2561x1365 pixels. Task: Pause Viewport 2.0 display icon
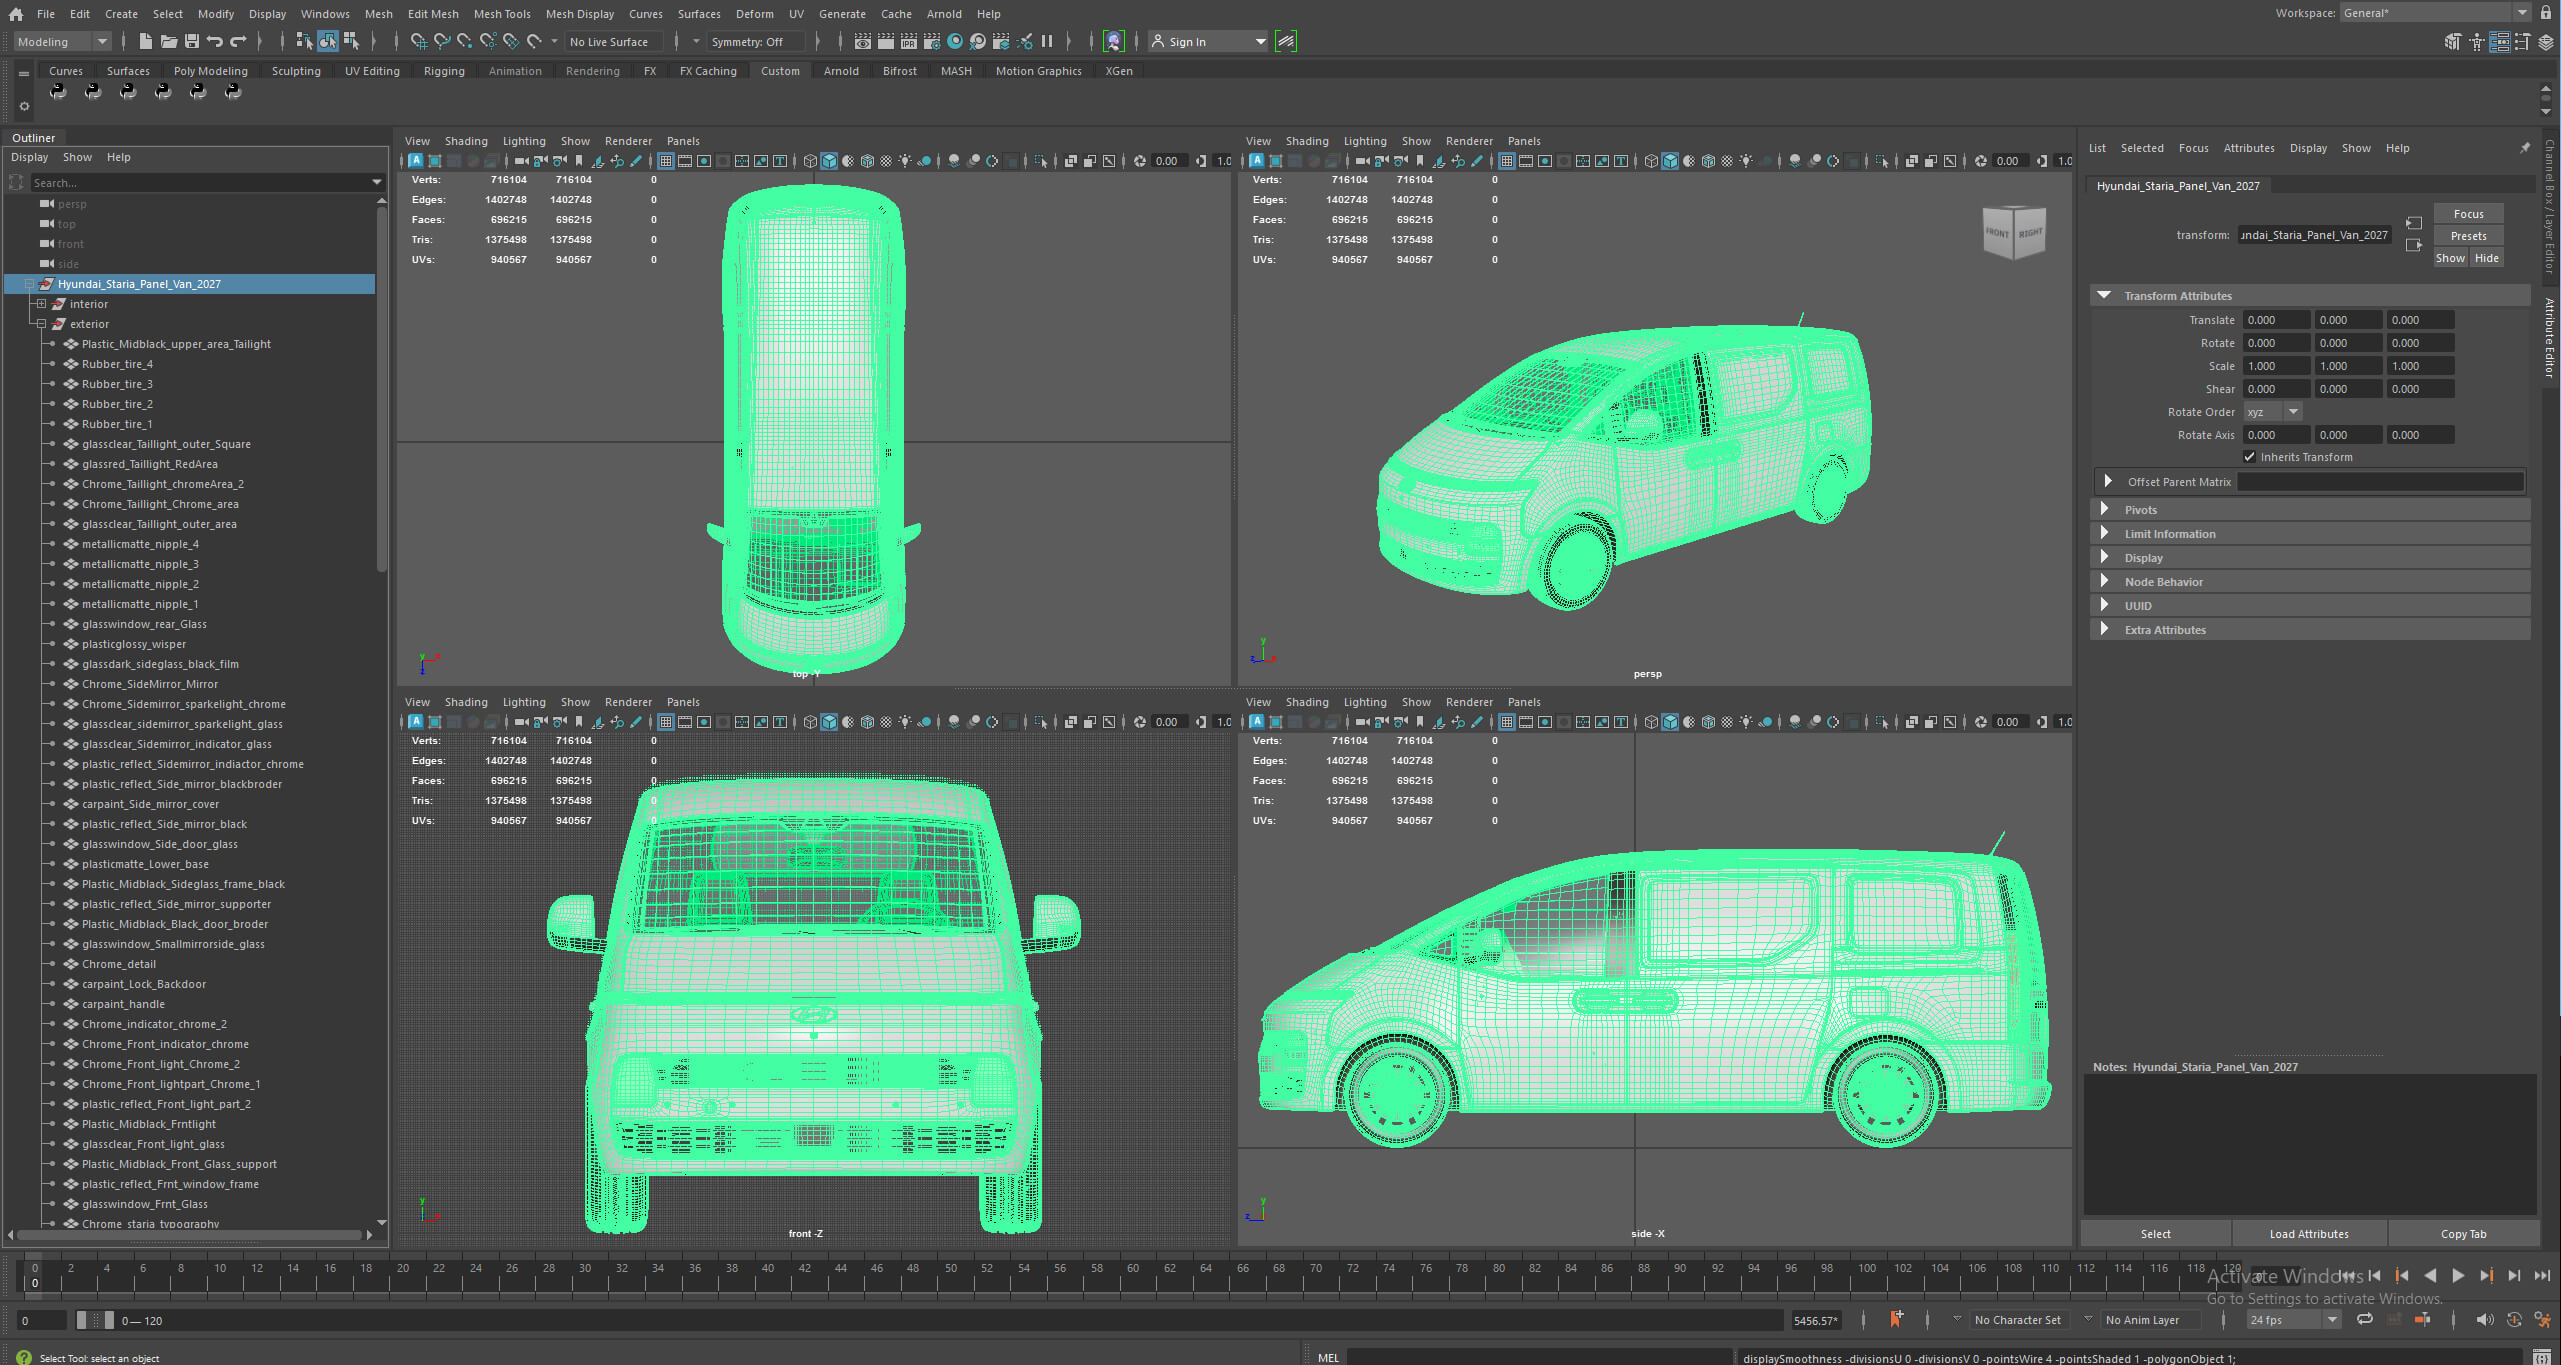1047,41
